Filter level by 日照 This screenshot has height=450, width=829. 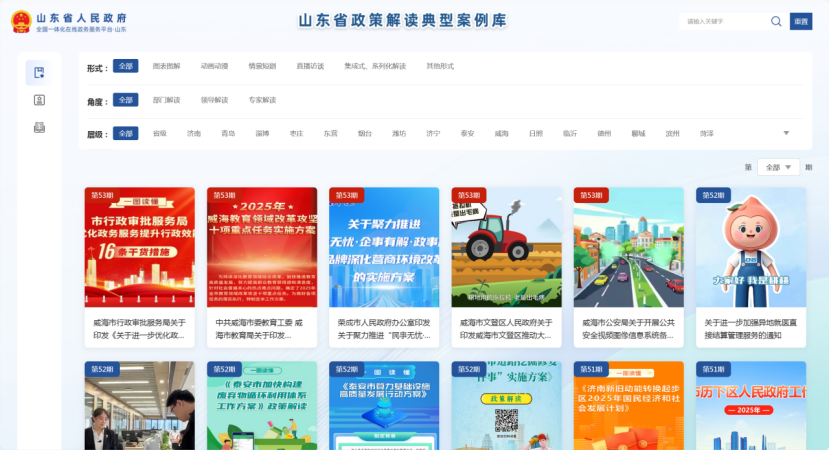[536, 134]
